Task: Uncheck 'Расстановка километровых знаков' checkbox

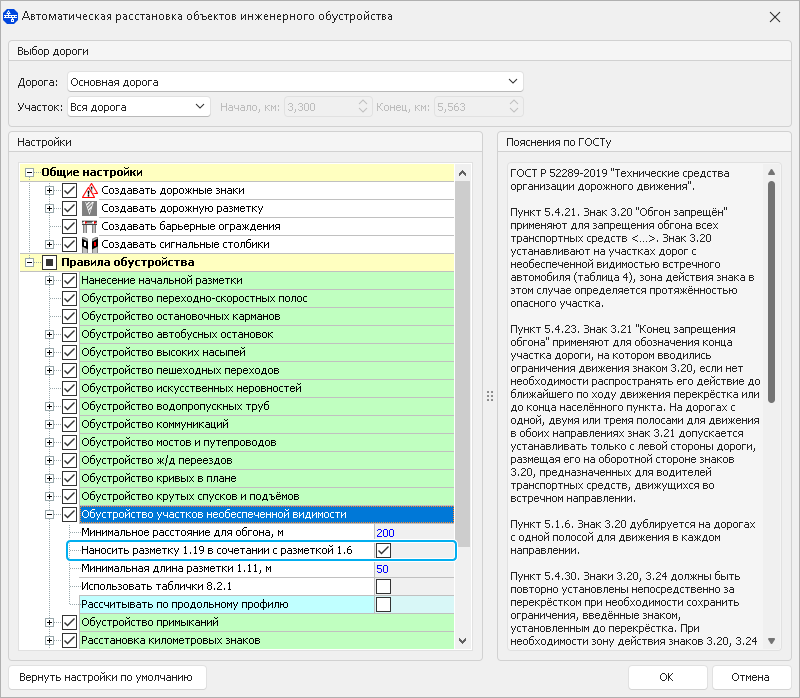Action: [69, 640]
